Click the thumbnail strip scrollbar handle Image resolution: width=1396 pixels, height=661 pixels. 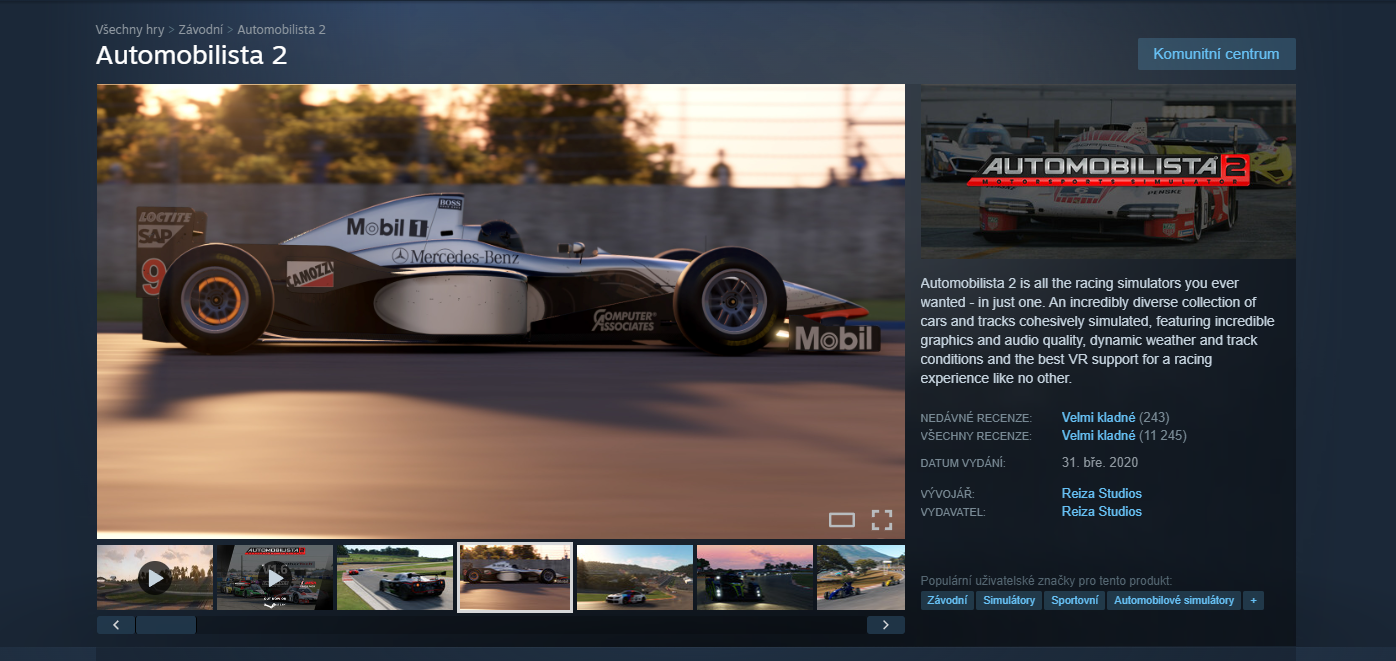pos(166,625)
